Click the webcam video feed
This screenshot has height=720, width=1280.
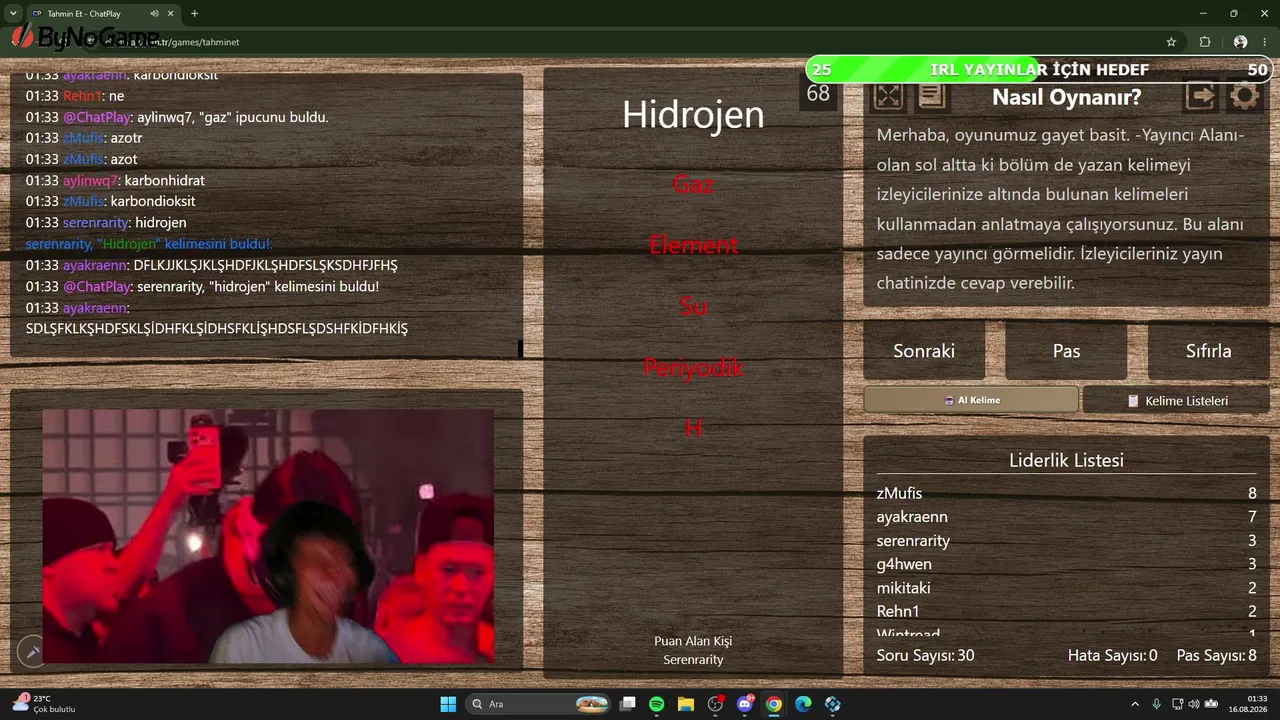[x=268, y=536]
